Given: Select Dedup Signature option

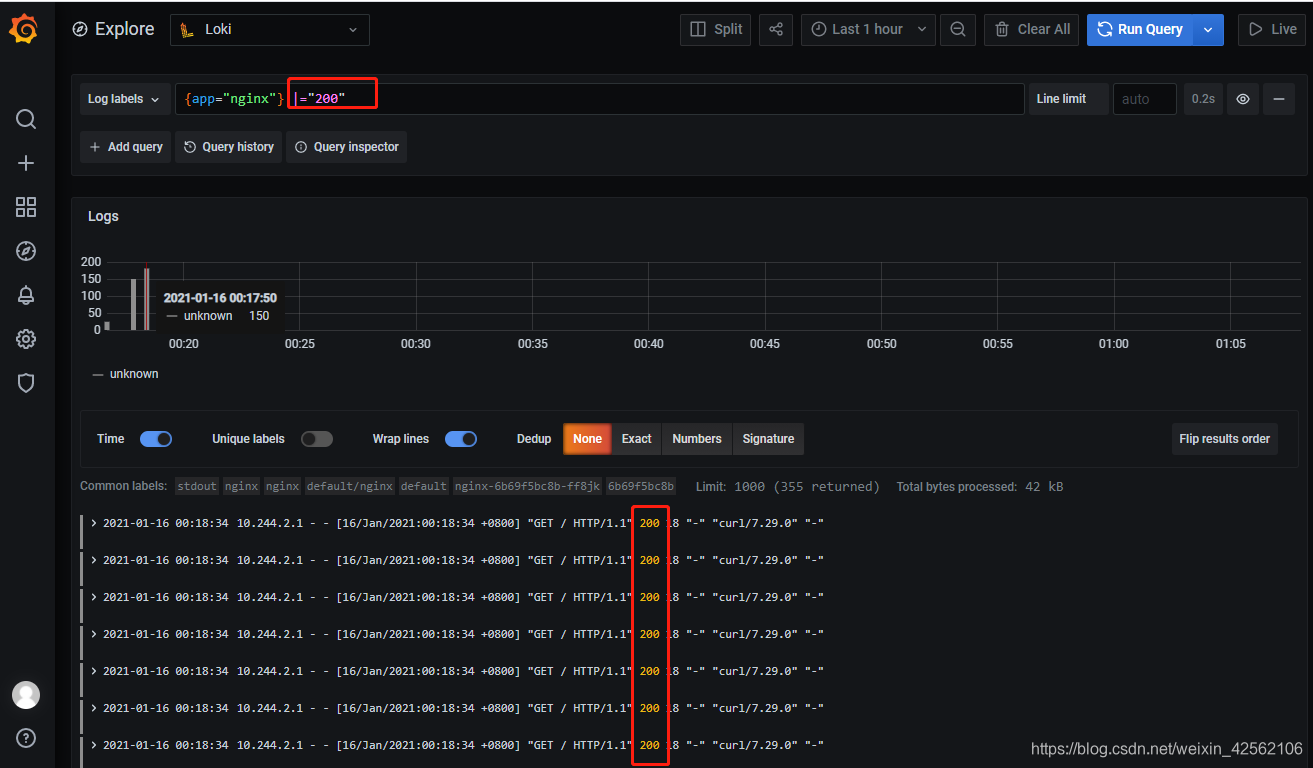Looking at the screenshot, I should point(768,439).
